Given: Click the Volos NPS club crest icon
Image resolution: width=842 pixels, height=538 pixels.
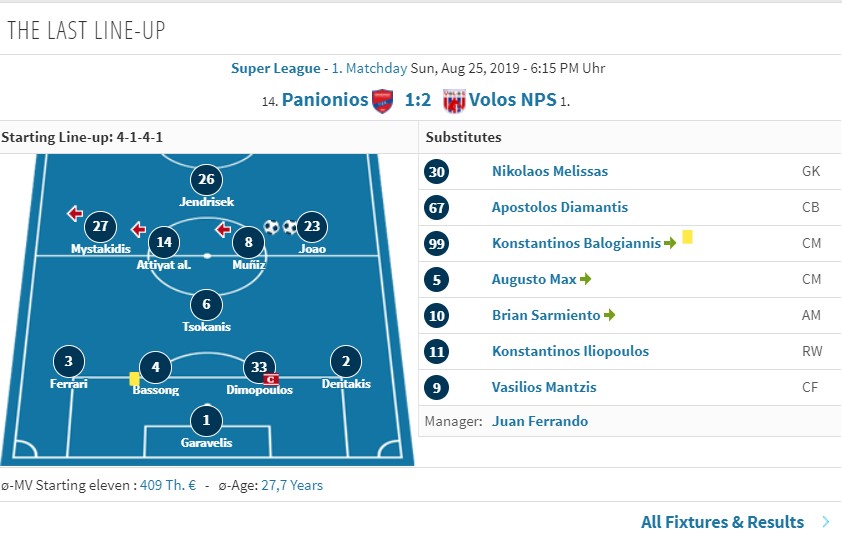Looking at the screenshot, I should click(454, 101).
